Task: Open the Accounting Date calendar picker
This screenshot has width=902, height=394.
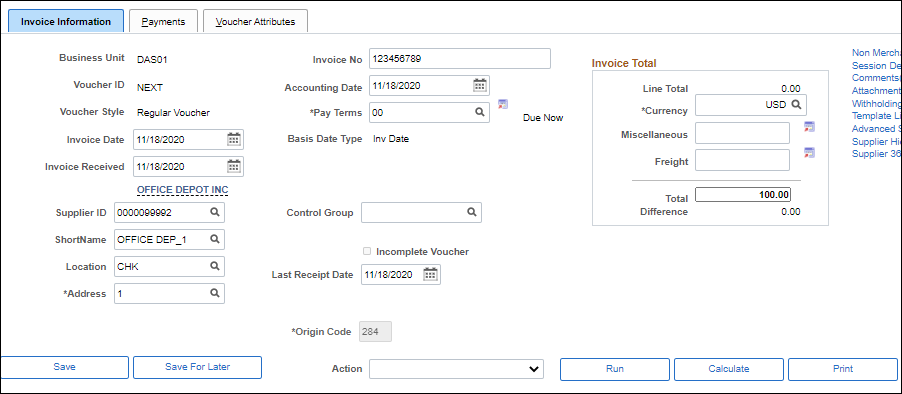Action: [480, 86]
